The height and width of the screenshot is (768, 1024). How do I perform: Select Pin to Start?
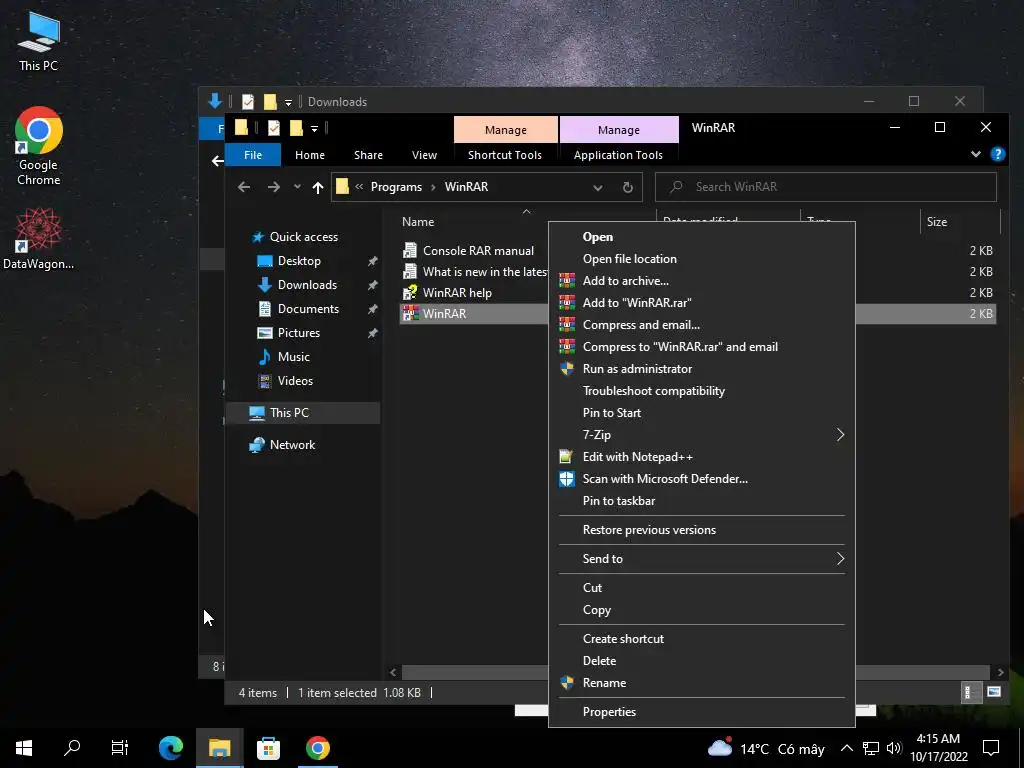[702, 413]
